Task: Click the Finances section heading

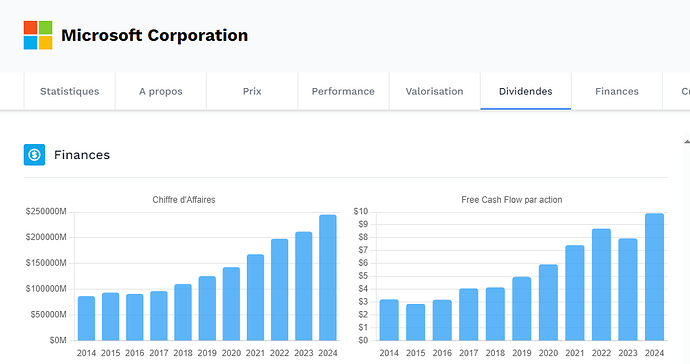Action: [x=82, y=155]
